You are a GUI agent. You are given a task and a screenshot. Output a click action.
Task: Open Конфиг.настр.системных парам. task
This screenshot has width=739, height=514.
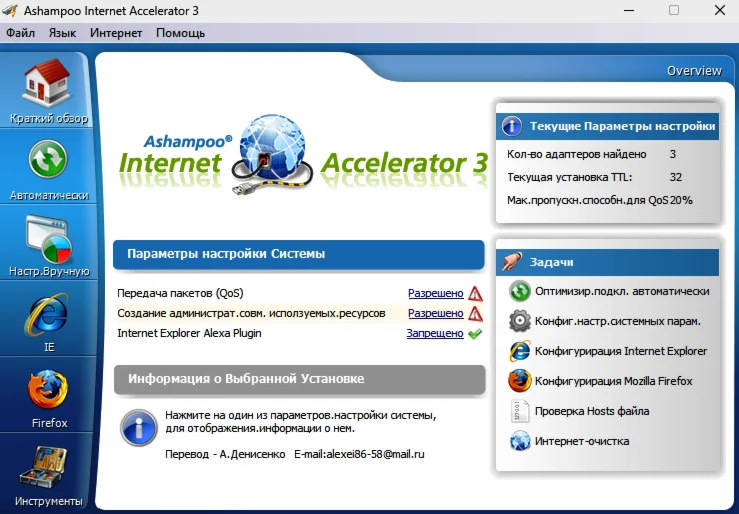click(x=618, y=321)
